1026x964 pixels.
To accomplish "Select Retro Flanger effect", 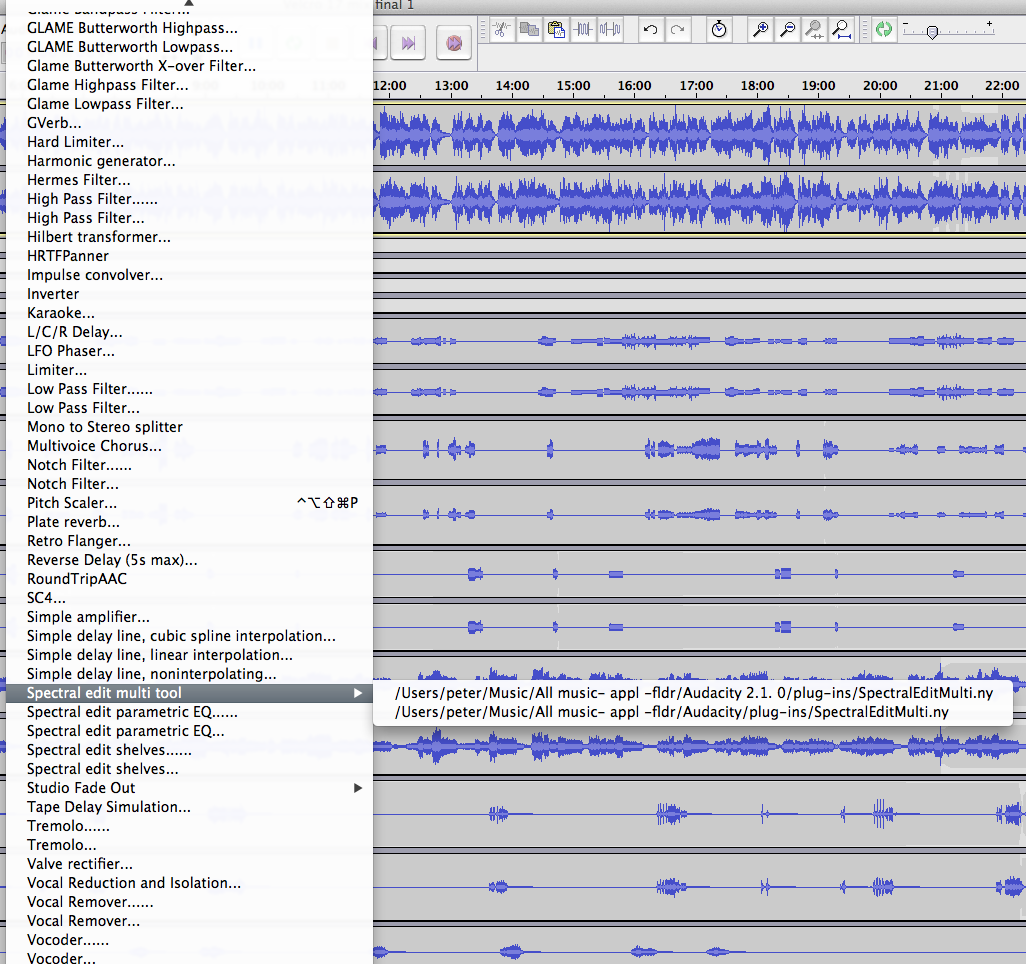I will (x=189, y=541).
